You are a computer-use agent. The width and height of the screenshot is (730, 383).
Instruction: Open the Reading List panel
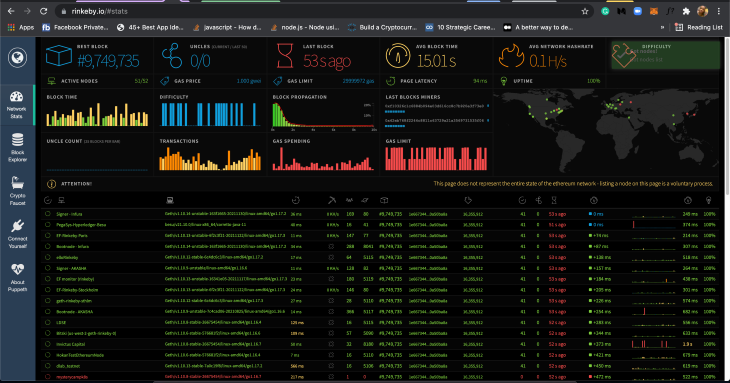698,27
